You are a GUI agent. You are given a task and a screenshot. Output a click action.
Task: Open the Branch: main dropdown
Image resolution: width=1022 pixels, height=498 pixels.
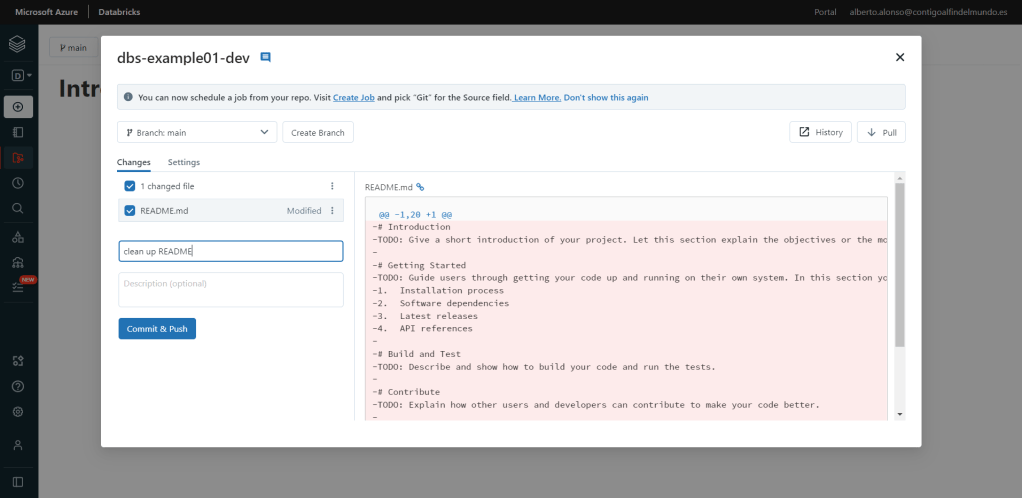pyautogui.click(x=197, y=132)
